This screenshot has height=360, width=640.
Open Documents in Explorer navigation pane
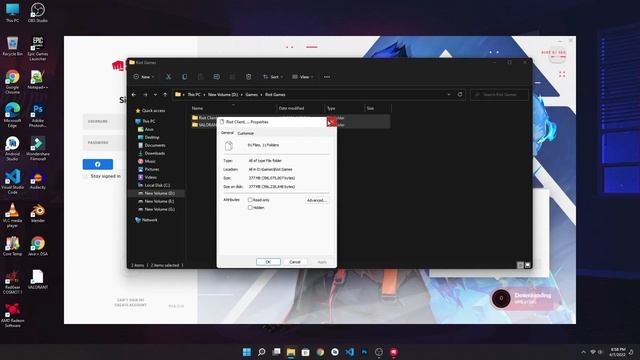click(x=151, y=145)
